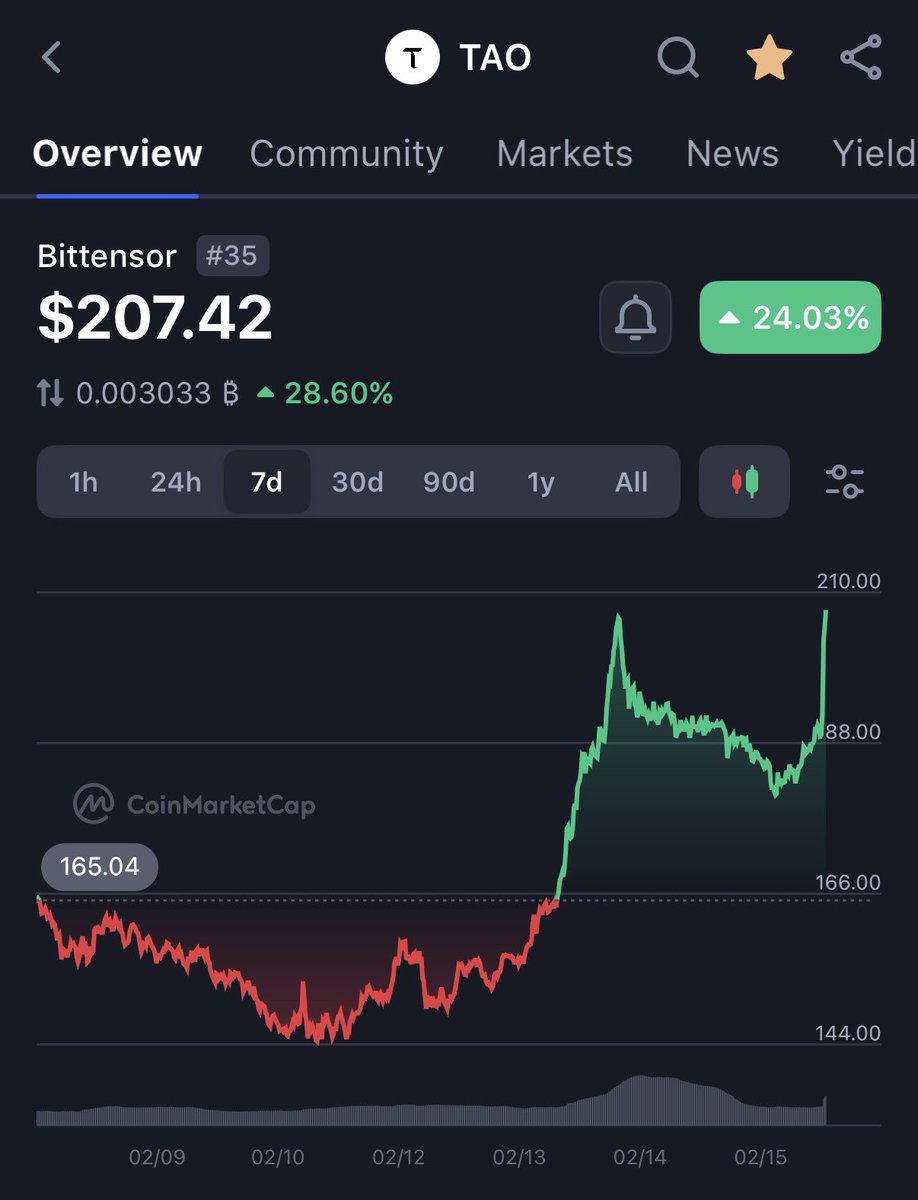918x1200 pixels.
Task: Select the 90d time range
Action: tap(448, 482)
